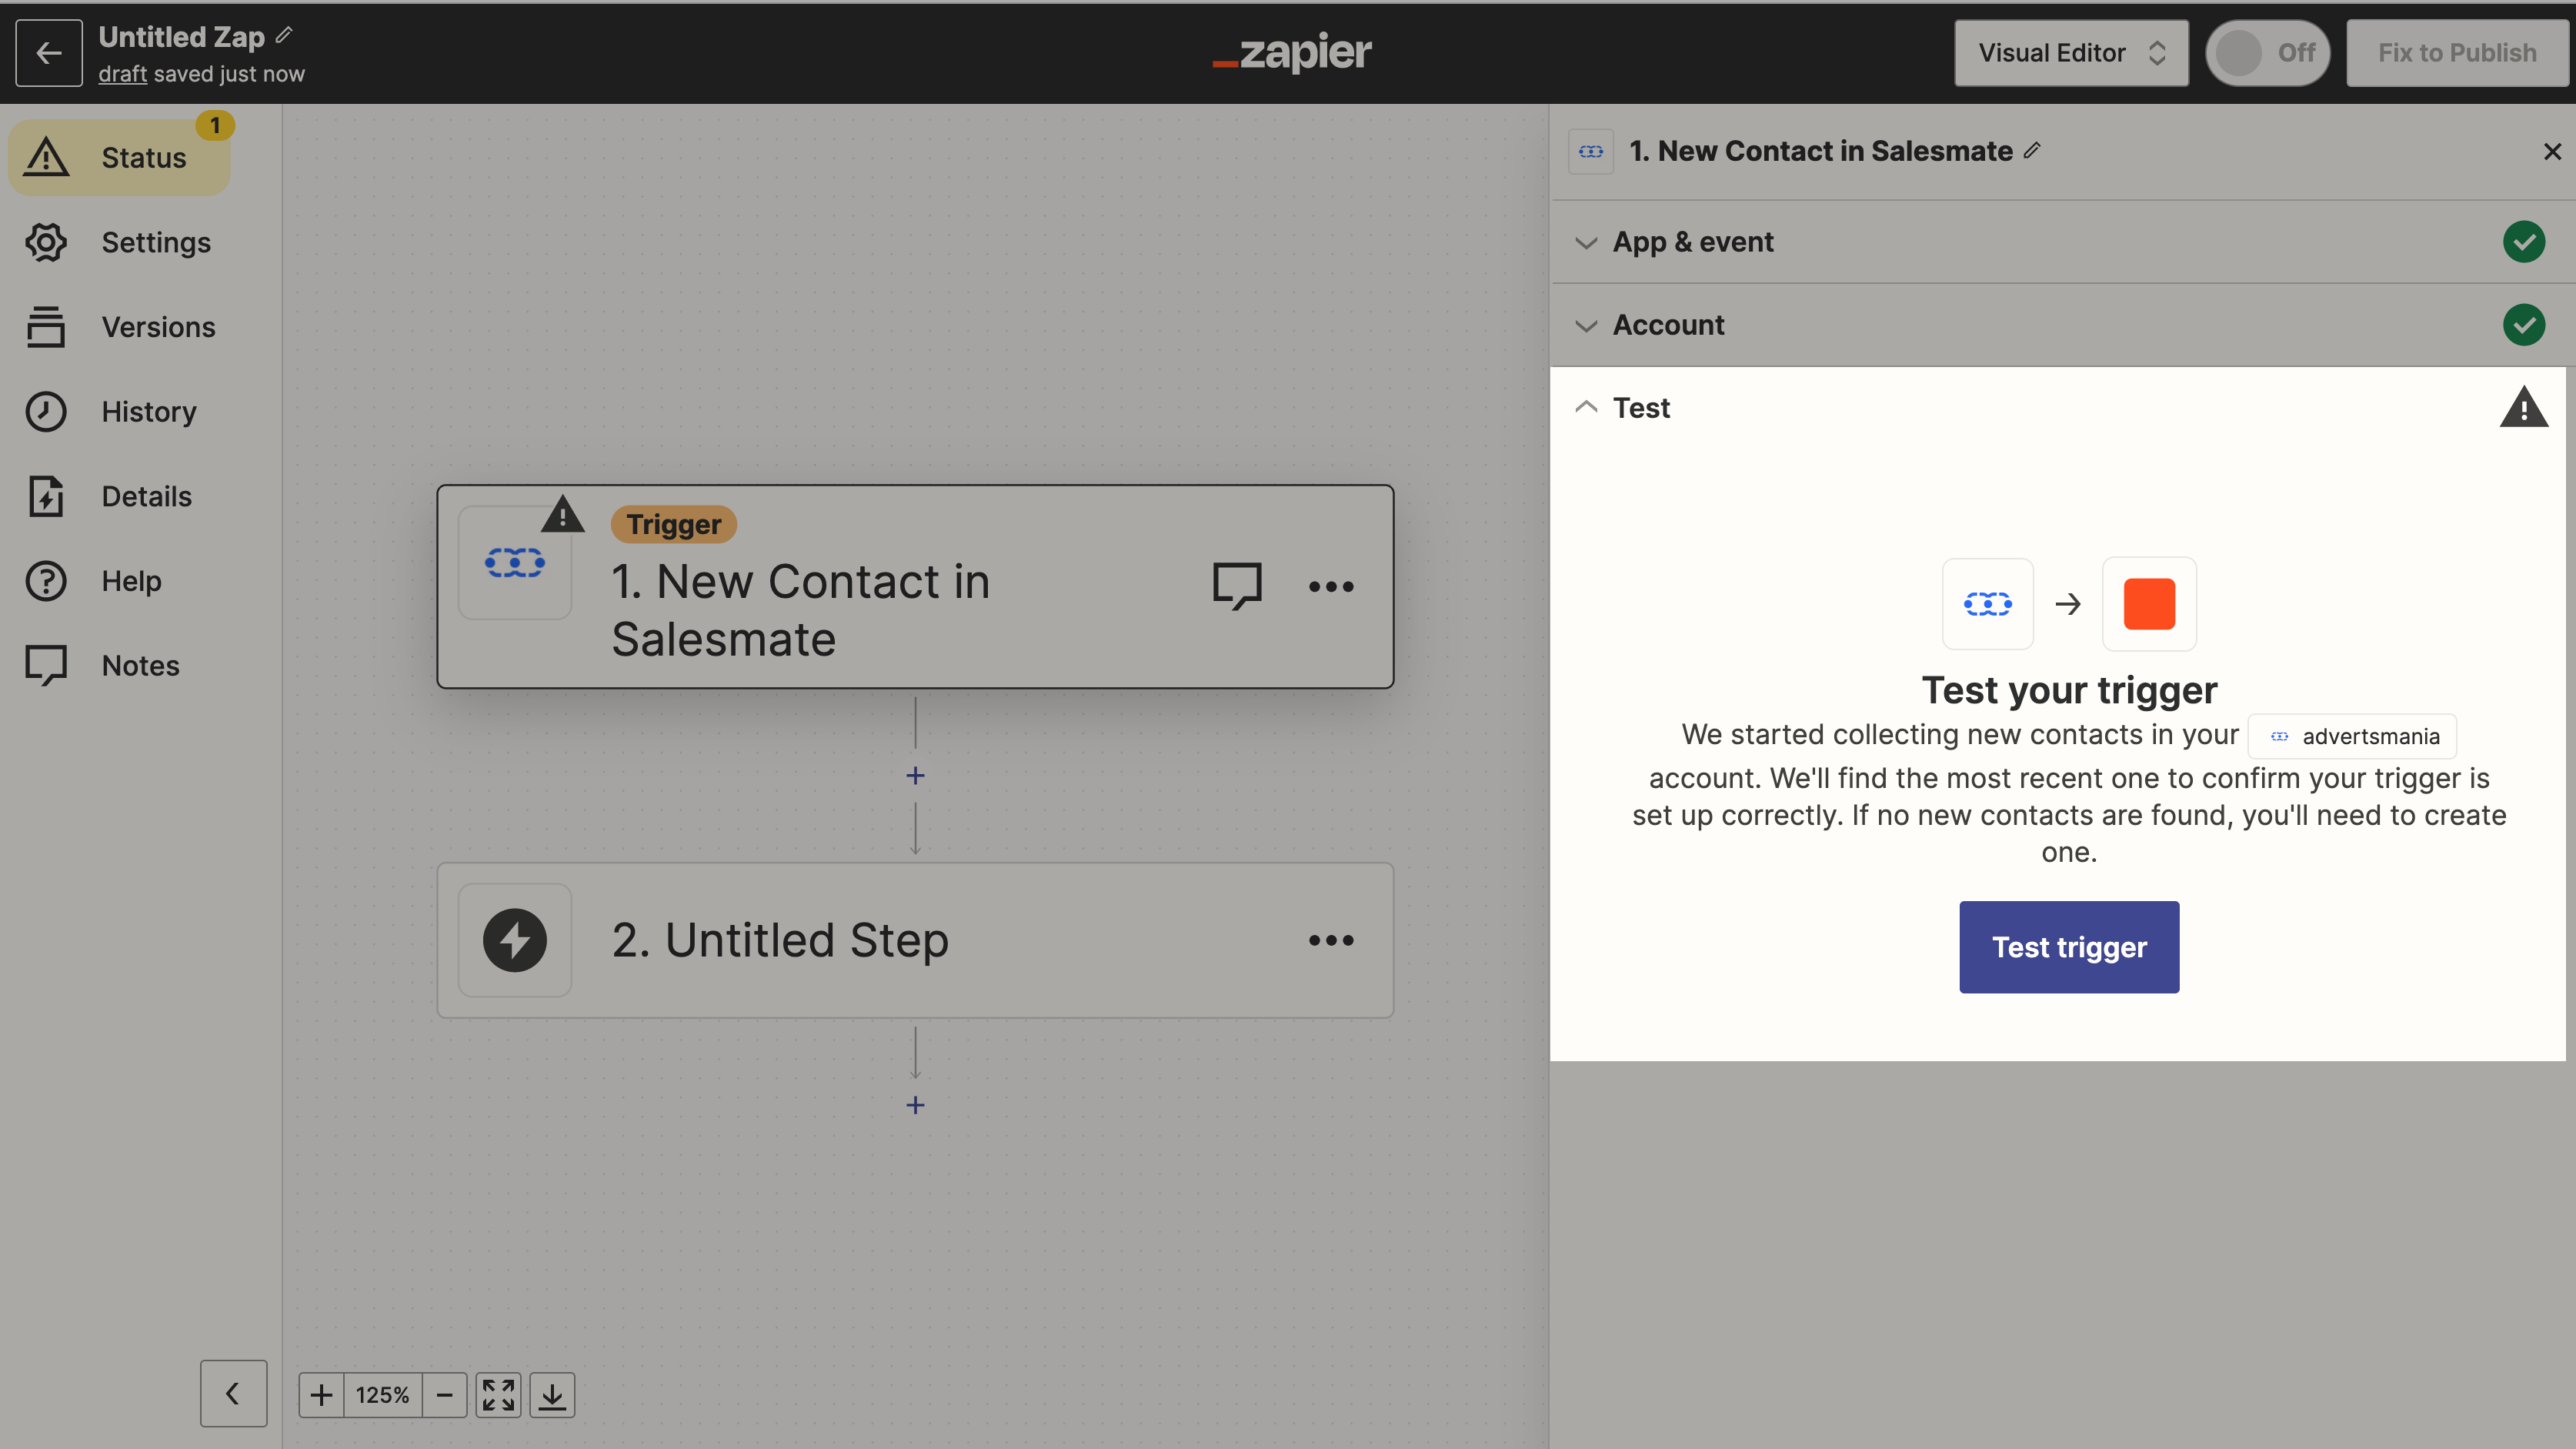Click the Salesmate app icon on trigger card
2576x1449 pixels.
click(x=514, y=563)
